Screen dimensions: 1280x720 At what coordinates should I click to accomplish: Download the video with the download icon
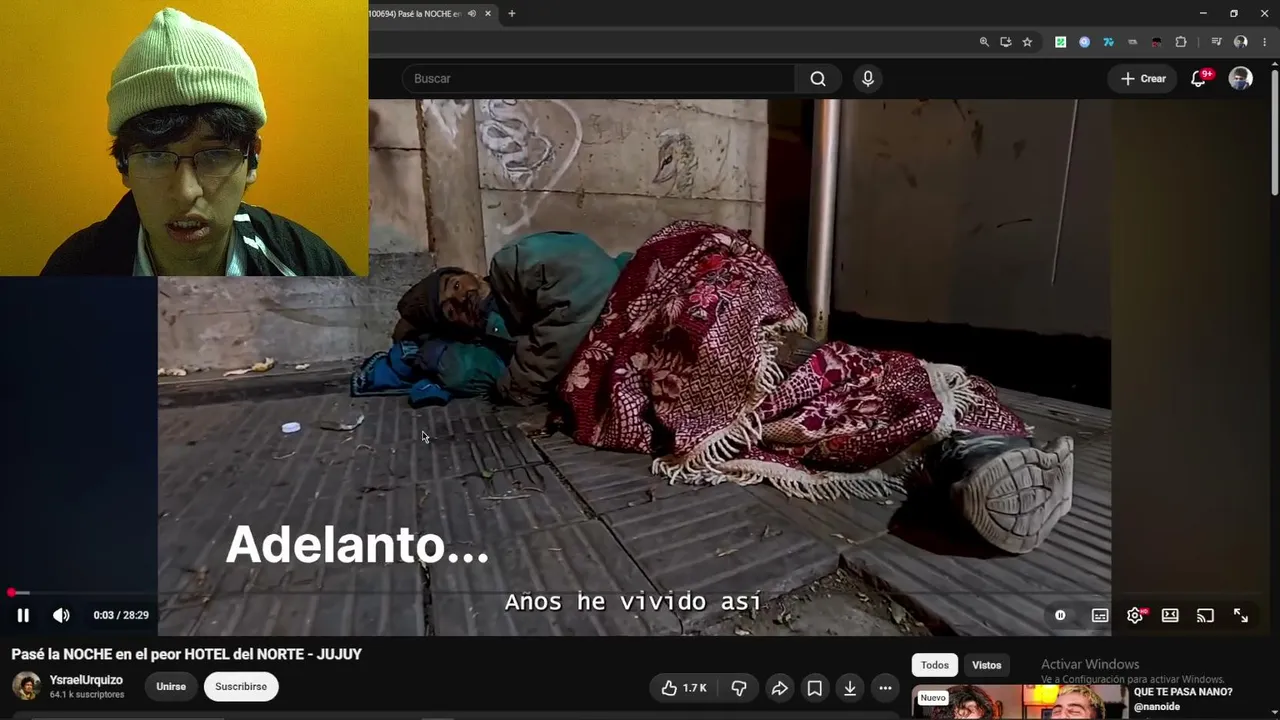[x=850, y=688]
